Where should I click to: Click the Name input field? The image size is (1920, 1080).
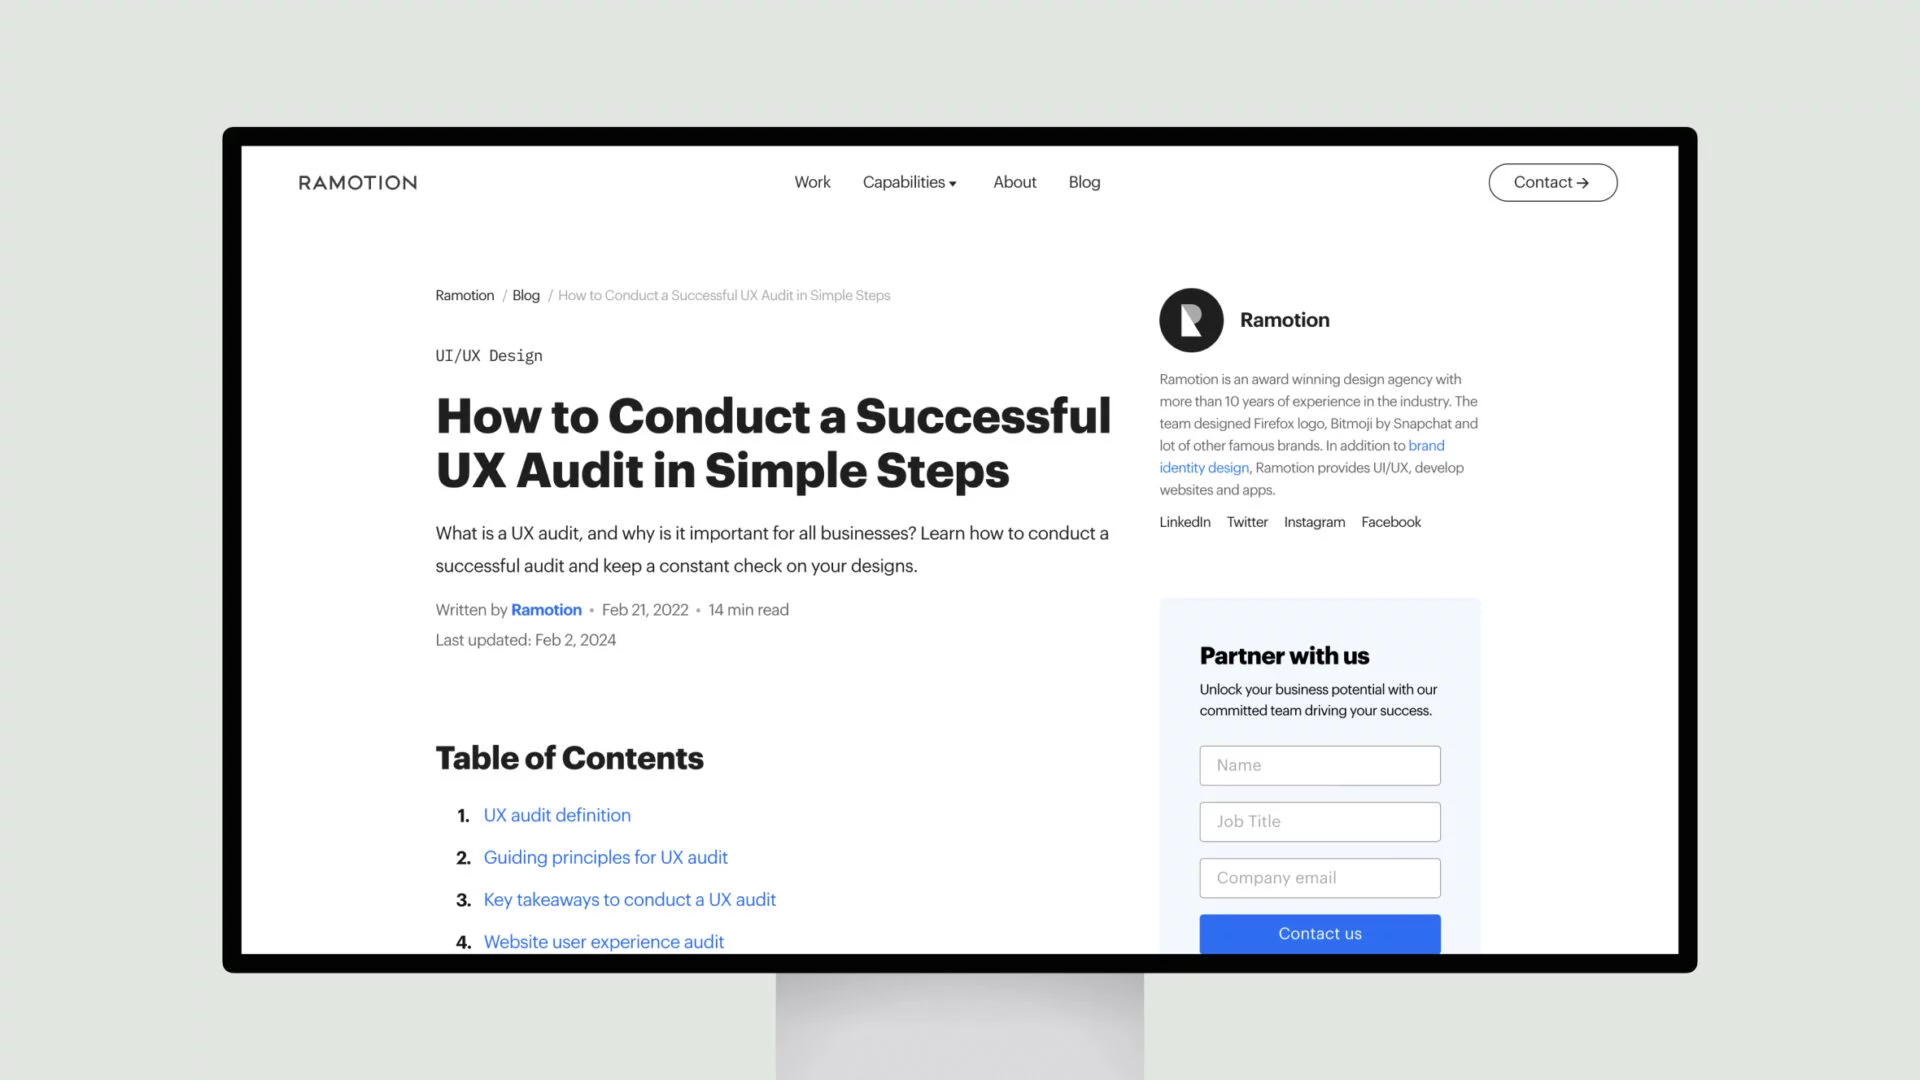pyautogui.click(x=1320, y=765)
